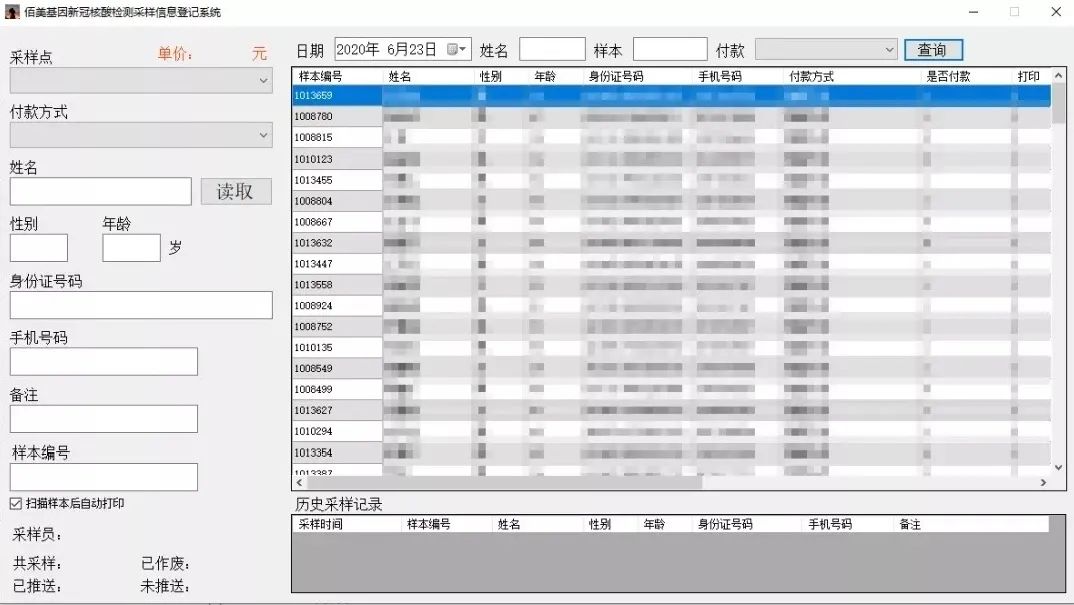Click the horizontal scrollbar right arrow
Viewport: 1074px width, 605px height.
click(1043, 482)
